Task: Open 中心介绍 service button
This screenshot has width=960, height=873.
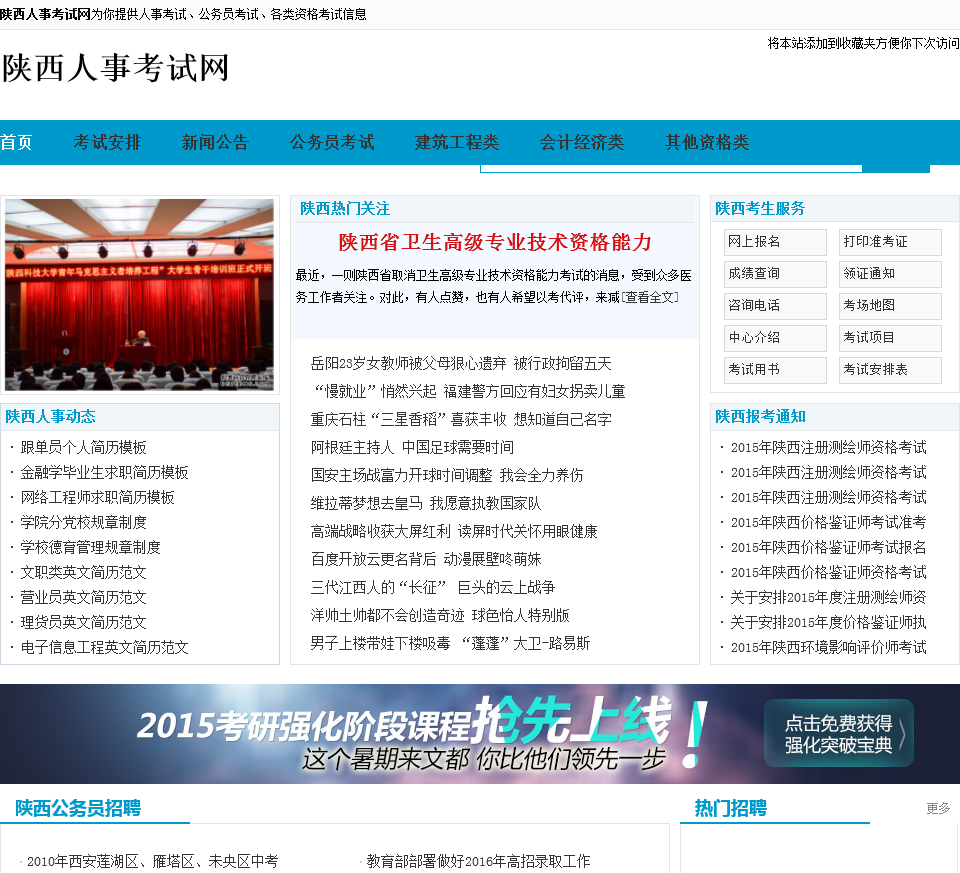Action: 775,338
